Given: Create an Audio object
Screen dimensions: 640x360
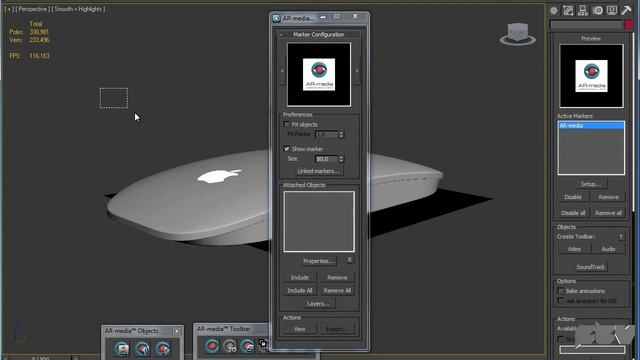Looking at the screenshot, I should point(608,249).
